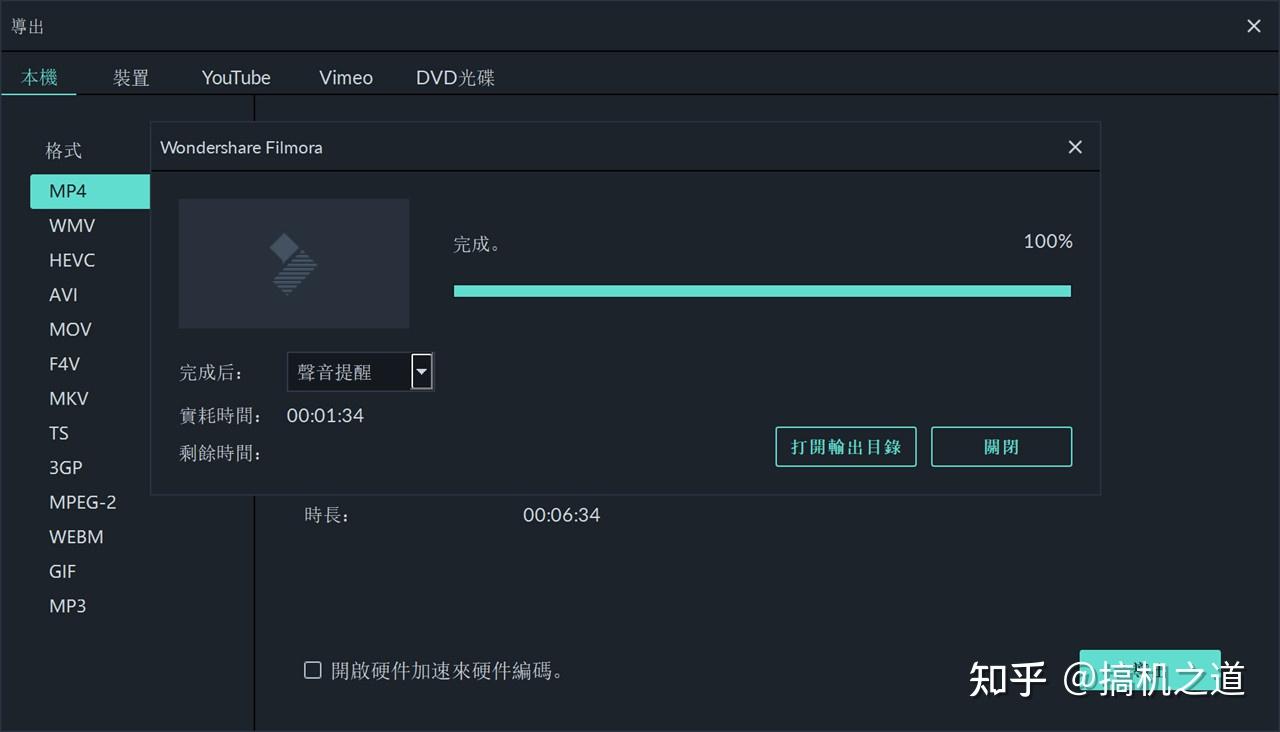Select the YouTube export tab
1280x732 pixels.
(x=236, y=77)
